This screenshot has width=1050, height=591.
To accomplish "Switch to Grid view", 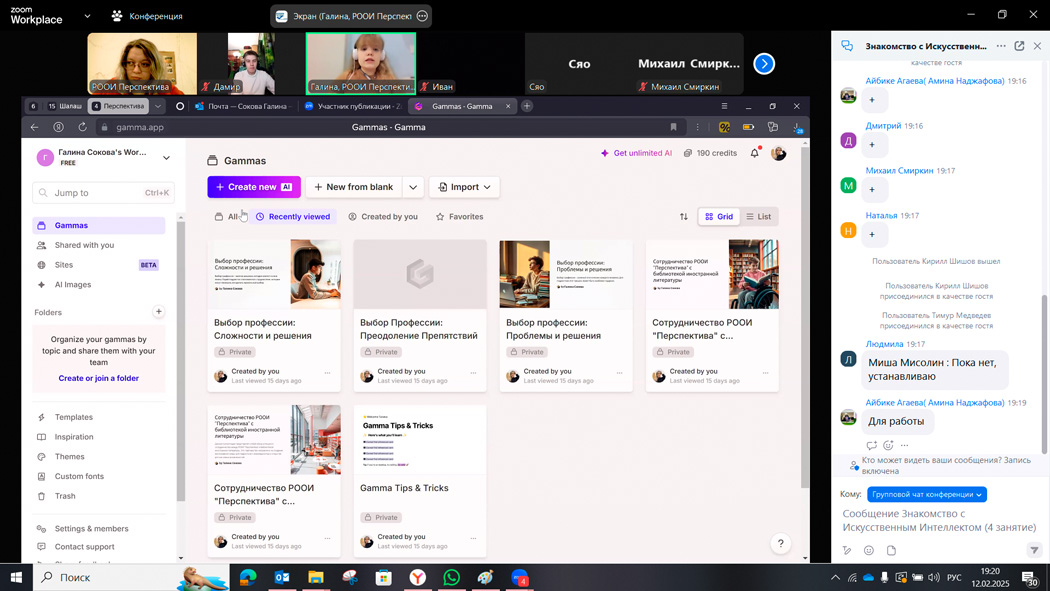I will tap(719, 217).
